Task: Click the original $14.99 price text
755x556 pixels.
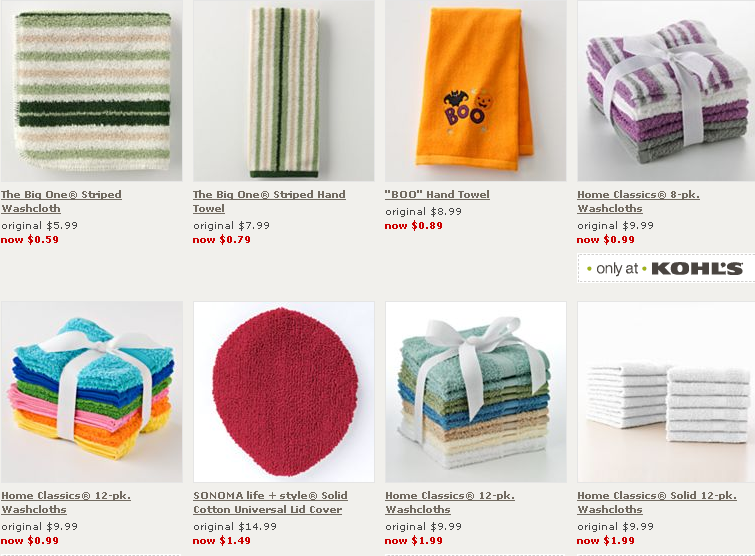Action: coord(235,527)
